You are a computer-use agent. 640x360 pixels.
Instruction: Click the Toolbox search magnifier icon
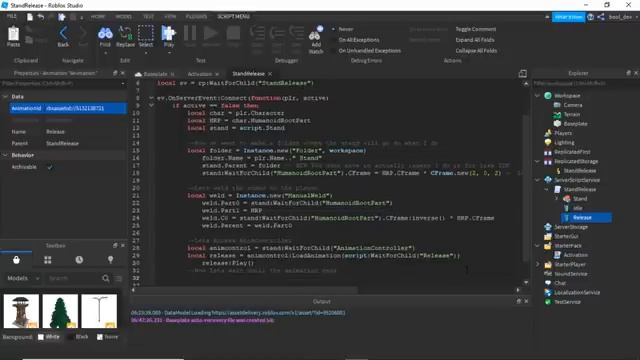(x=106, y=278)
